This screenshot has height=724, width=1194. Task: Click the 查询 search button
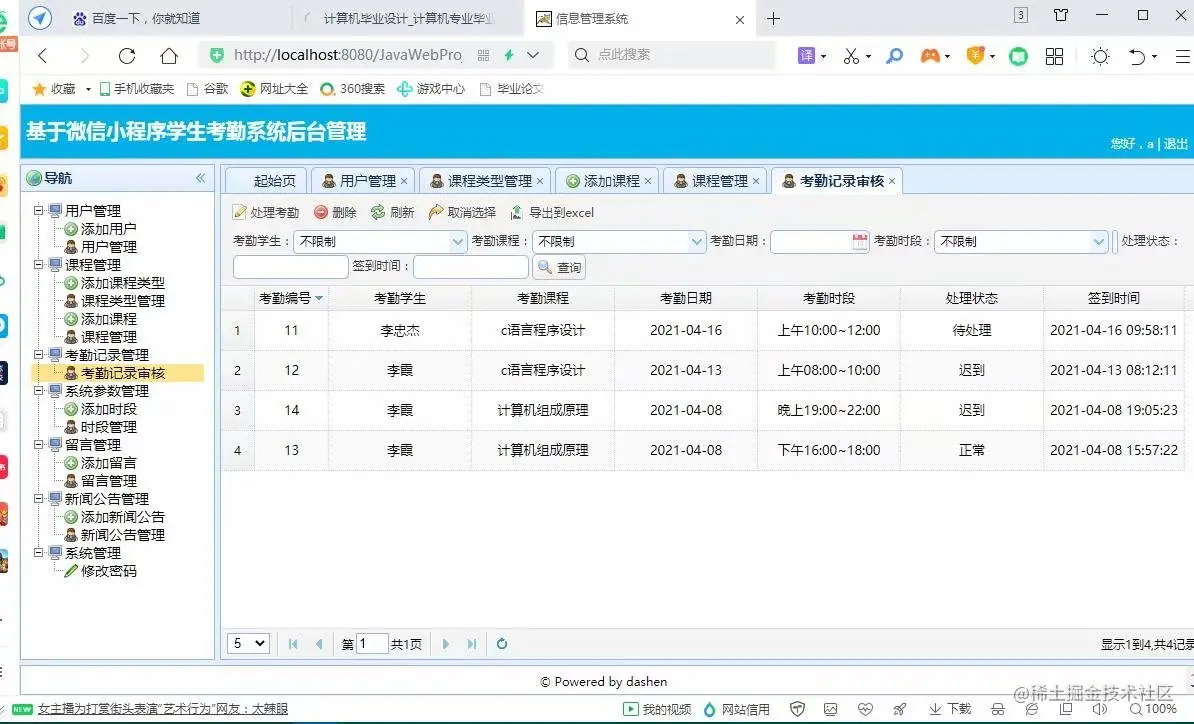pos(560,267)
